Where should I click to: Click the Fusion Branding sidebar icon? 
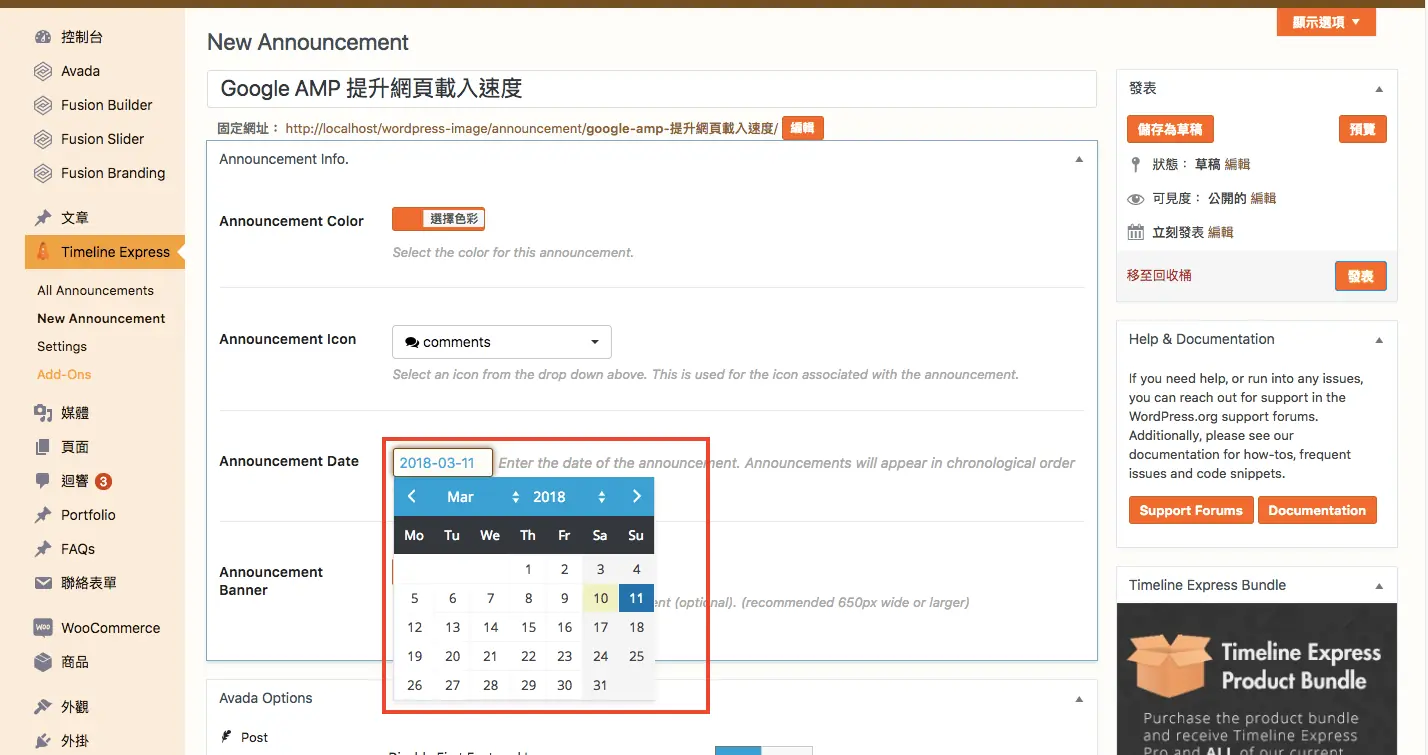pos(43,173)
